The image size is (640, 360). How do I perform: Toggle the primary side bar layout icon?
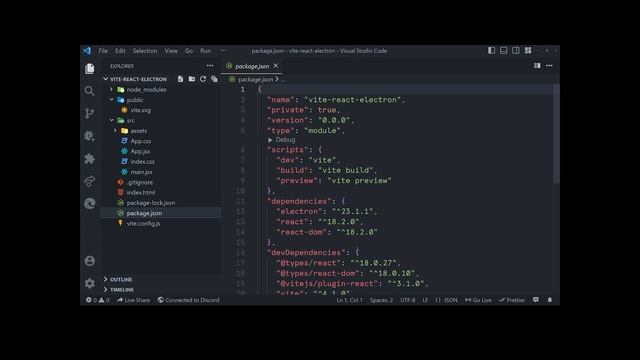[491, 51]
